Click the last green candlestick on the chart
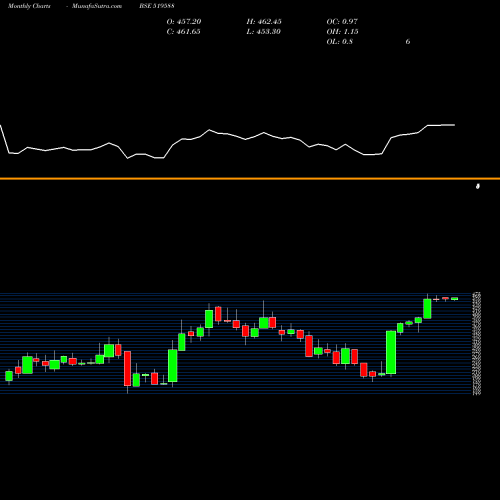500x500 pixels. 454,299
